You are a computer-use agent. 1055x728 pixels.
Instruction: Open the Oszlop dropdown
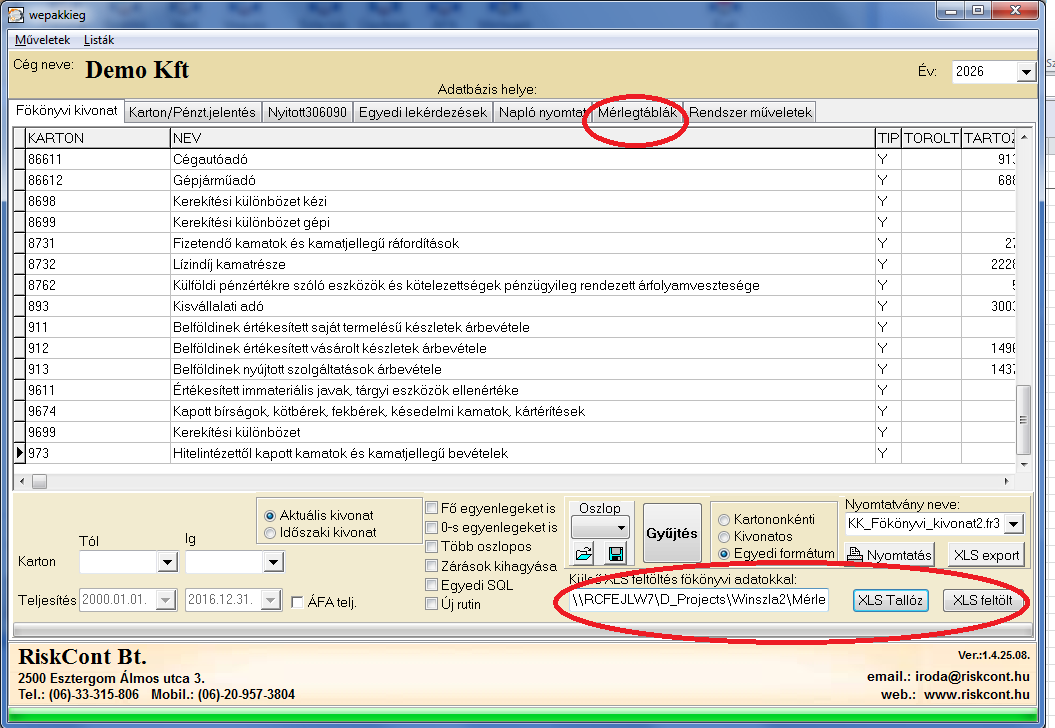click(621, 527)
